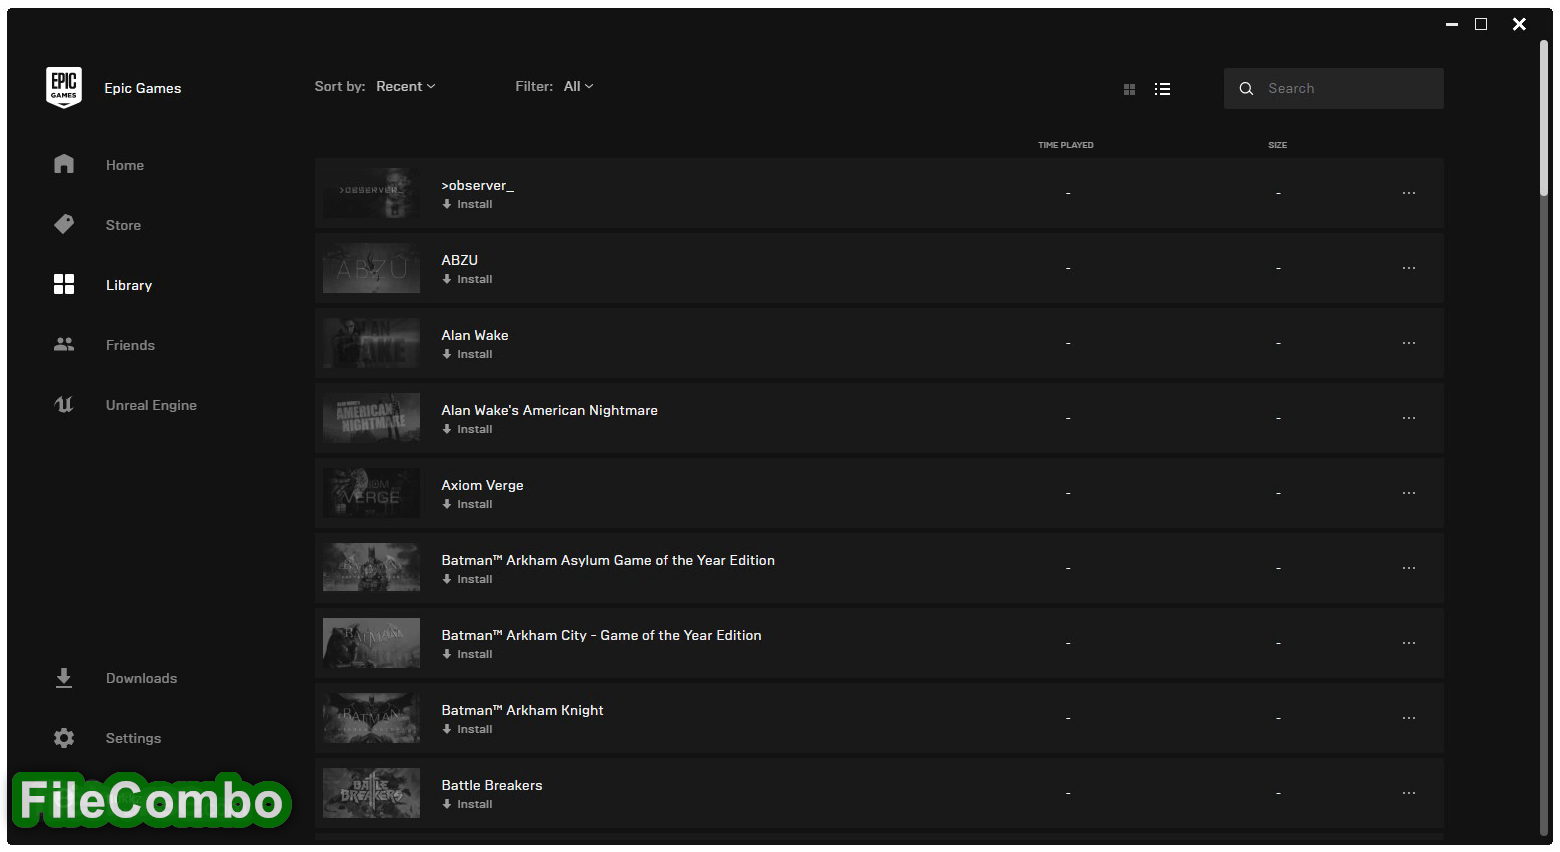Click the ABZU thumbnail

[x=371, y=268]
